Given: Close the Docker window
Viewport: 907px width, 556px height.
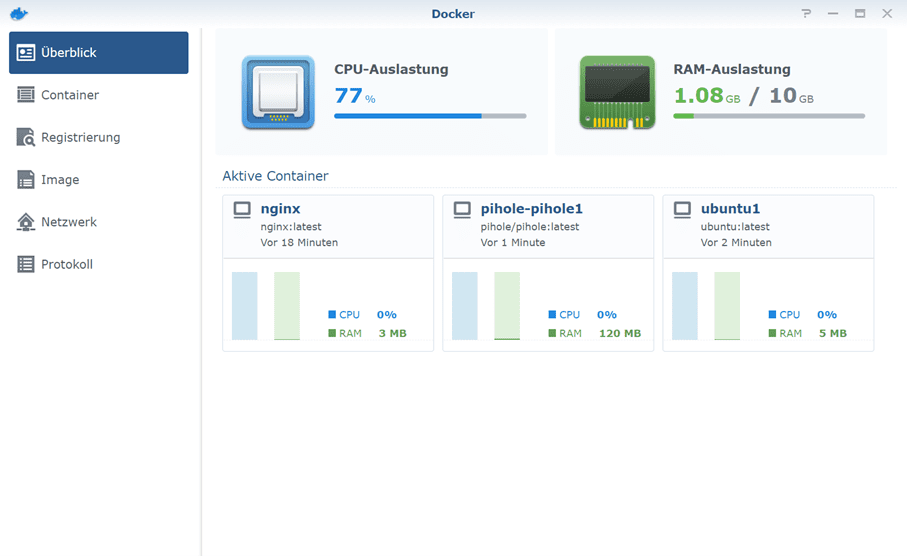Looking at the screenshot, I should pos(887,13).
